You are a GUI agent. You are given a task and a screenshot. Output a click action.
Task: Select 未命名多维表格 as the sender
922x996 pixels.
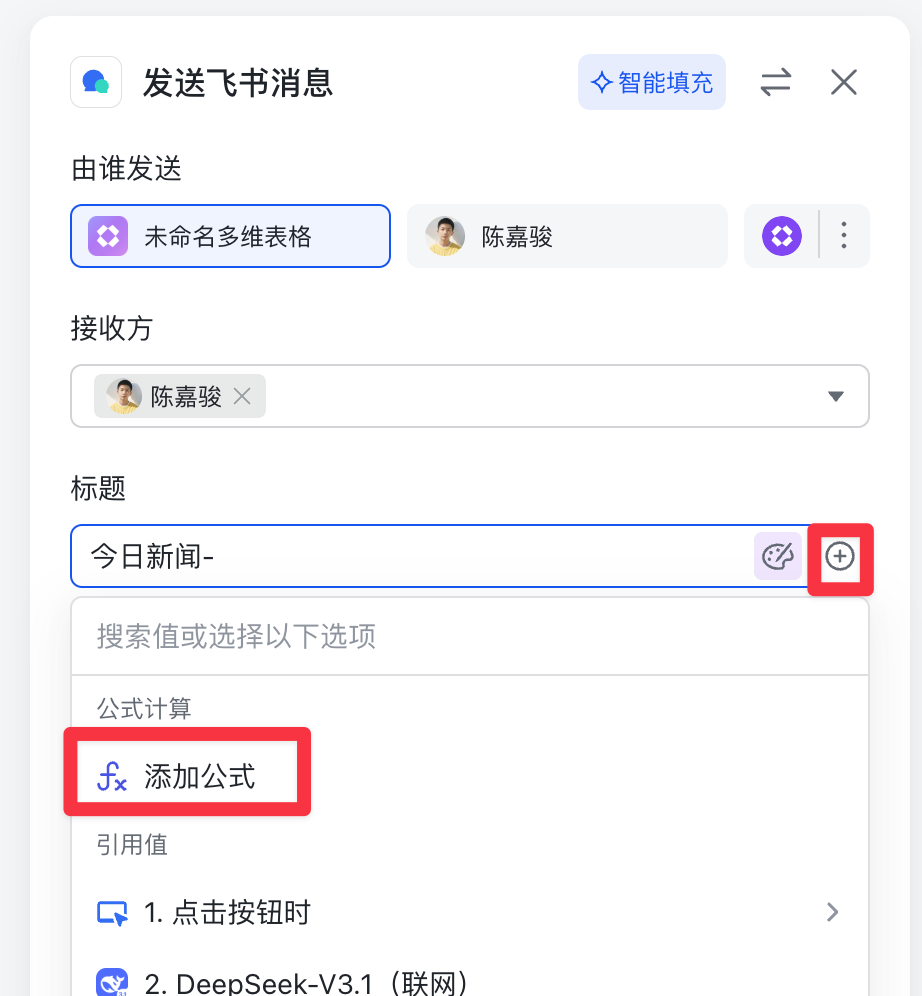(x=230, y=236)
